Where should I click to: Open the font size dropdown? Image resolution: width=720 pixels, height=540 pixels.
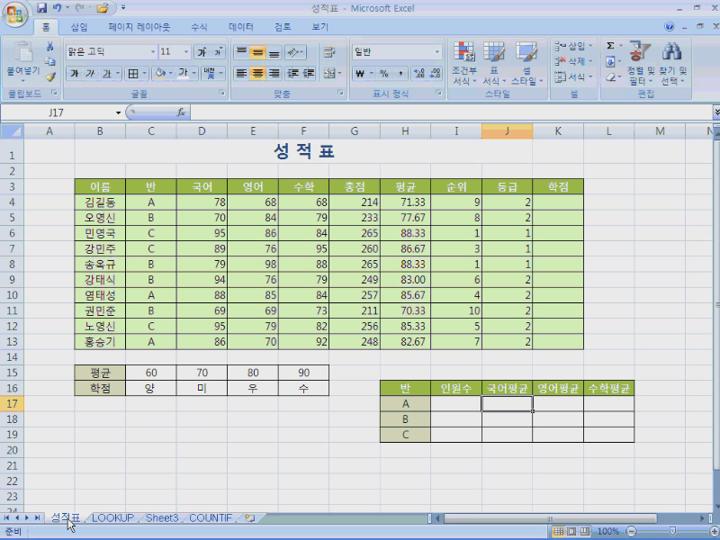coord(186,52)
